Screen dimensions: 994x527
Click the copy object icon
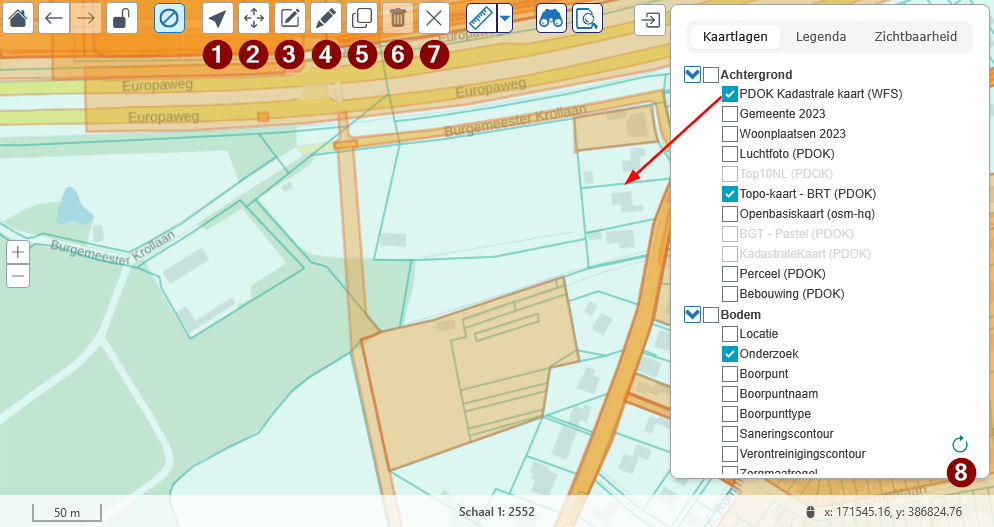[361, 18]
